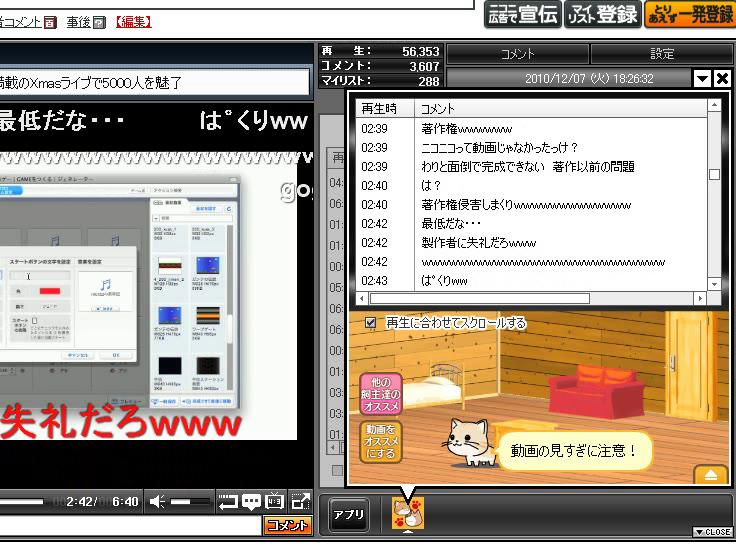Collapse the cat panel with eject icon

pos(711,475)
